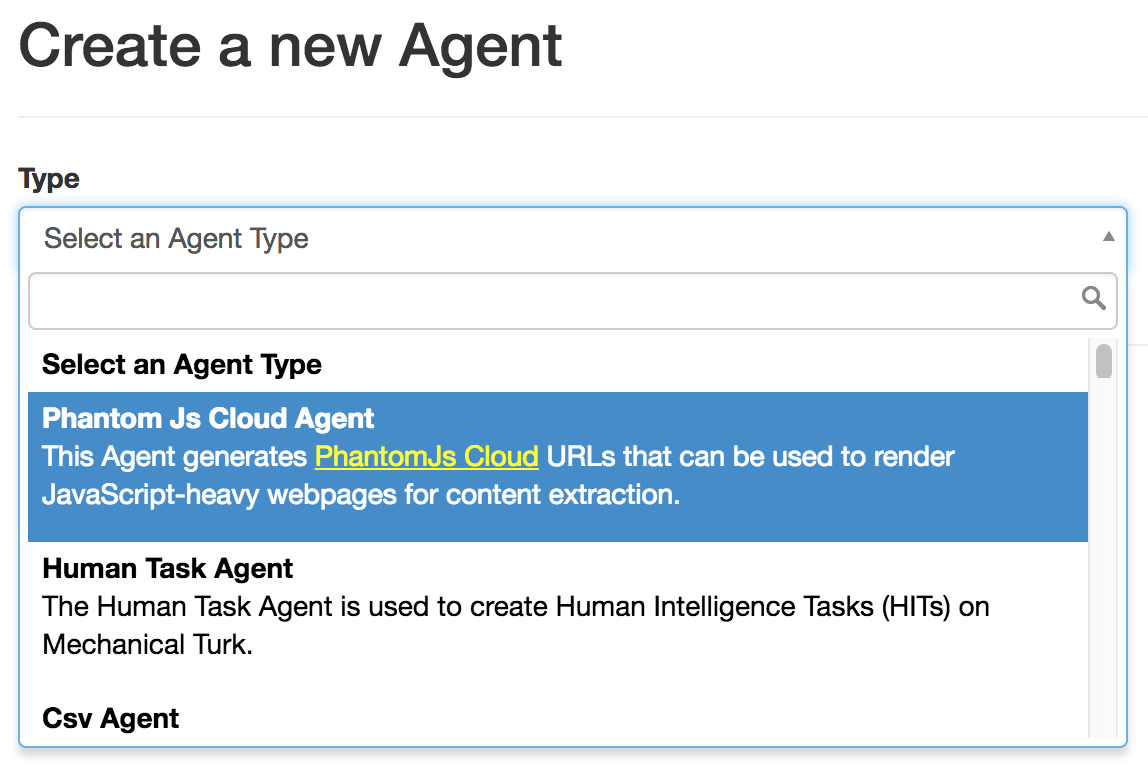This screenshot has width=1148, height=776.
Task: Focus the agent type search field
Action: tap(573, 301)
